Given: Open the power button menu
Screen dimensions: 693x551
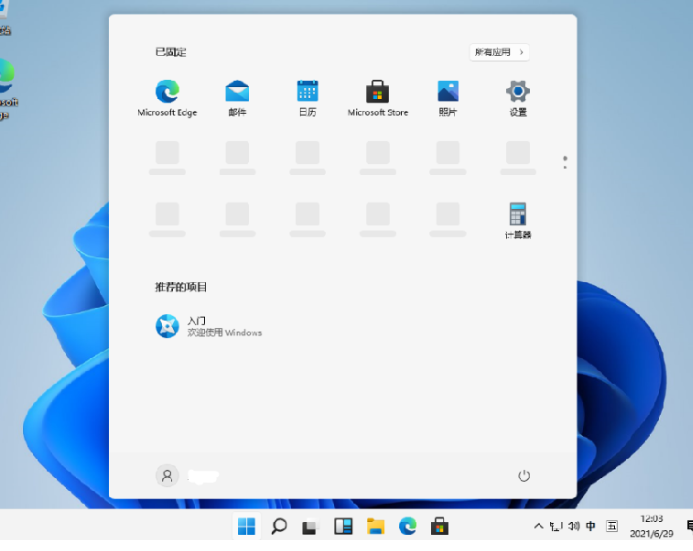Looking at the screenshot, I should click(524, 475).
